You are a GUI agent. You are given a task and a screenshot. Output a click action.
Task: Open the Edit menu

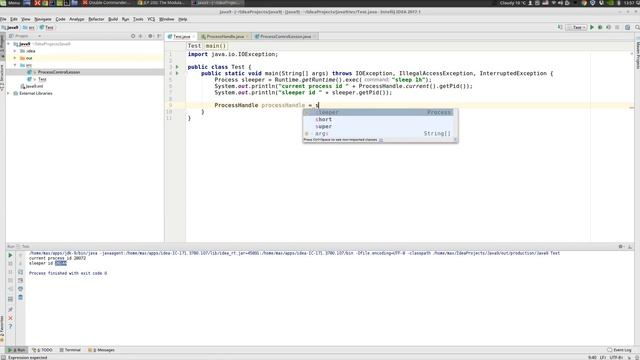click(14, 19)
